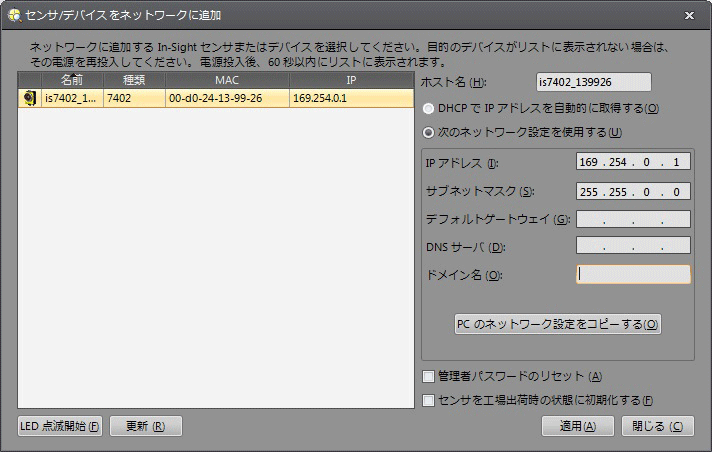Select DHCP automatic IP address option

click(429, 108)
